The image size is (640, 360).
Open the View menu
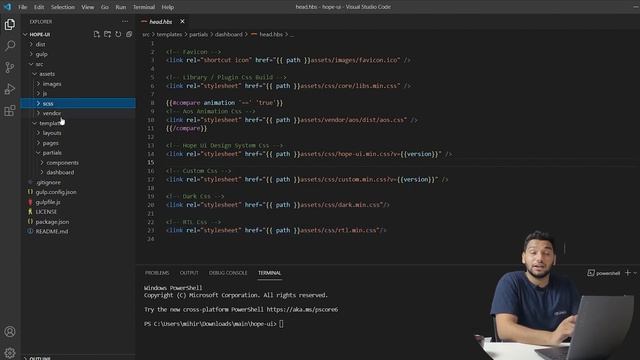coord(87,7)
